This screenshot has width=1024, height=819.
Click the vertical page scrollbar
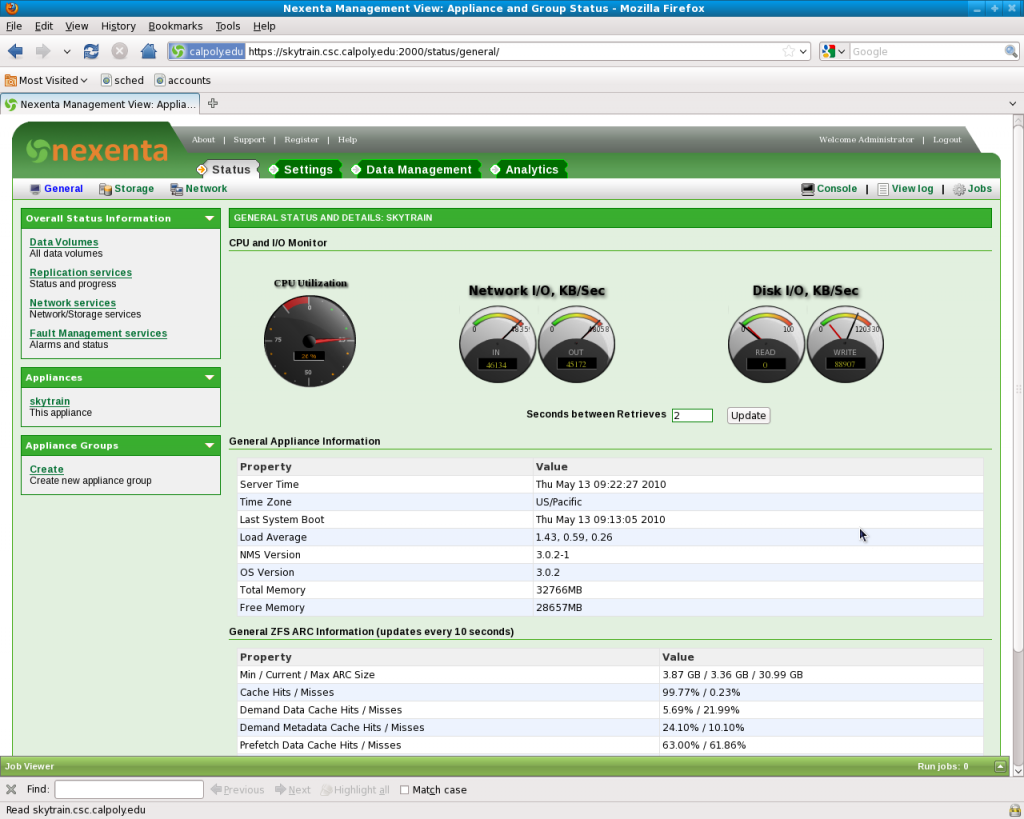[1017, 389]
